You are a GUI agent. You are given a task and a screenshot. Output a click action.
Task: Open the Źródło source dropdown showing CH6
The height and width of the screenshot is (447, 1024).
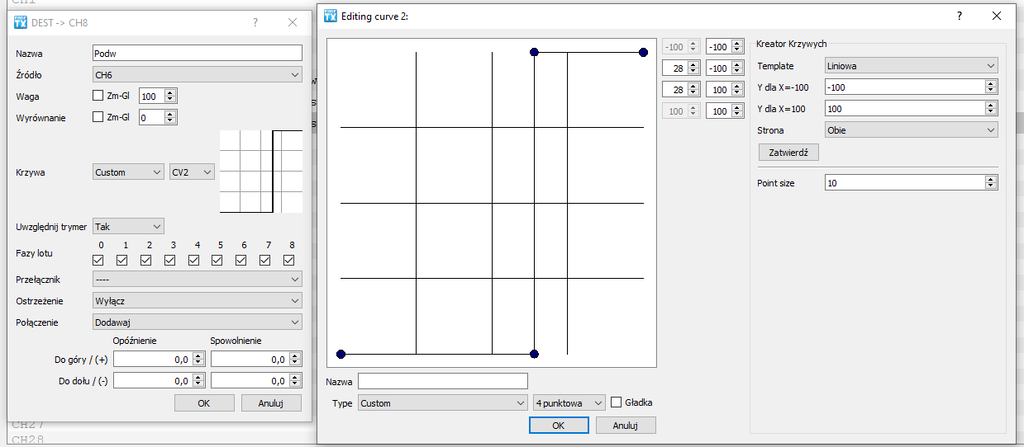(196, 75)
